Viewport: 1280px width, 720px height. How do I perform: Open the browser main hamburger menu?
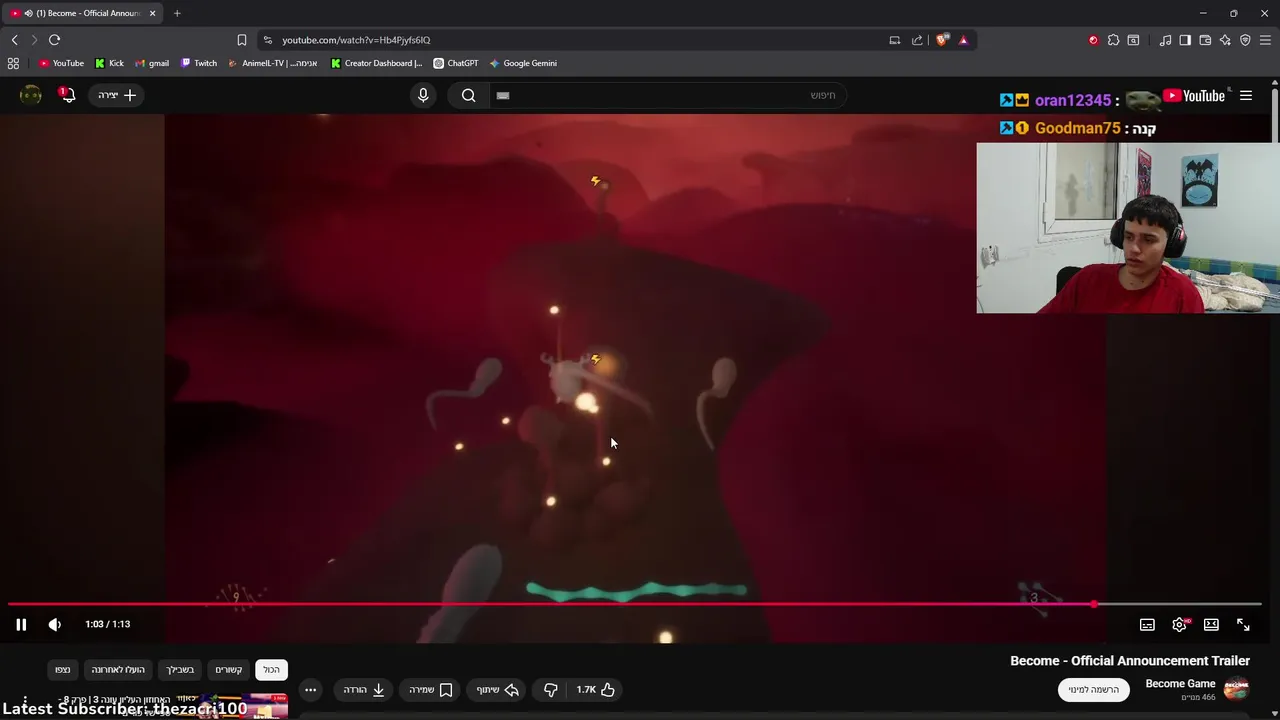coord(1265,40)
